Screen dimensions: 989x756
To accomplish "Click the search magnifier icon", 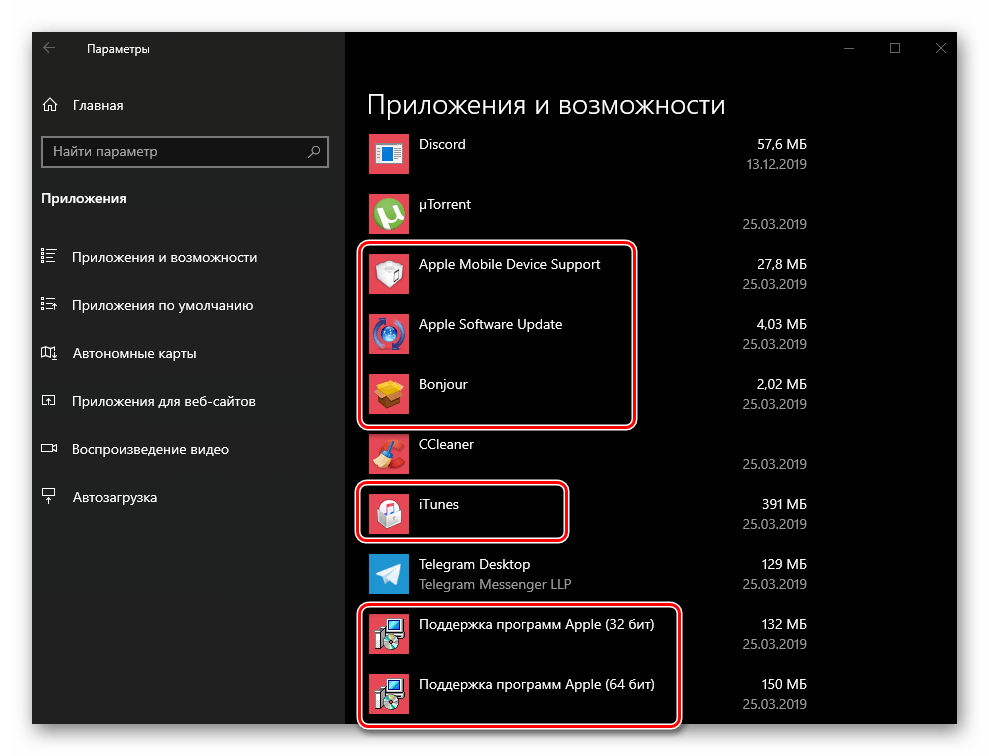I will (x=314, y=151).
